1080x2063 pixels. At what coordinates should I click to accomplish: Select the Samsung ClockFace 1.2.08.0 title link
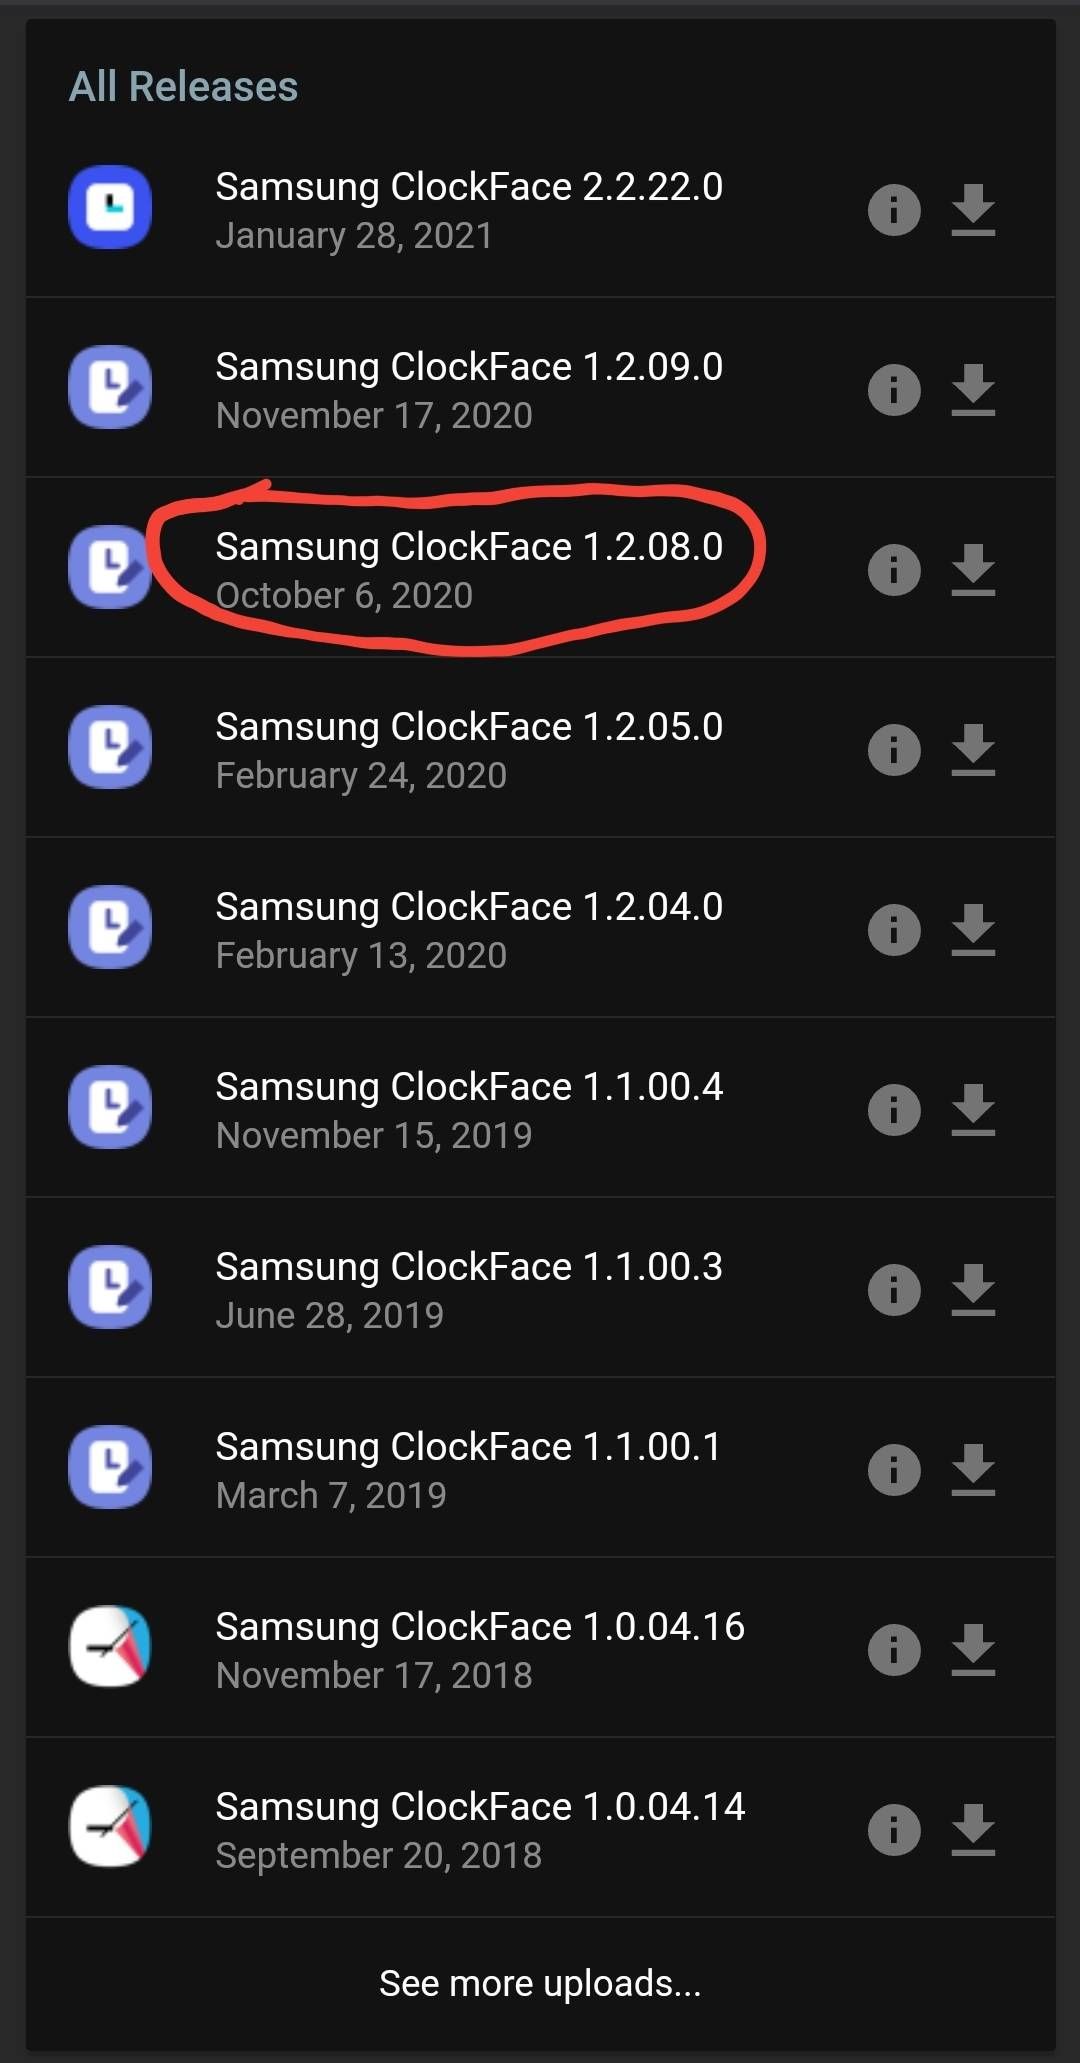coord(470,547)
